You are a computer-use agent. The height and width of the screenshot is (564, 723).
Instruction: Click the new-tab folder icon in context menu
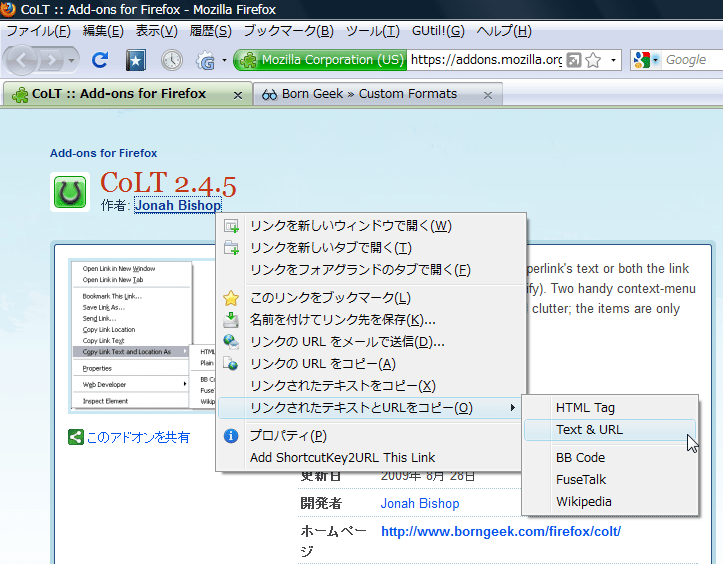[231, 248]
